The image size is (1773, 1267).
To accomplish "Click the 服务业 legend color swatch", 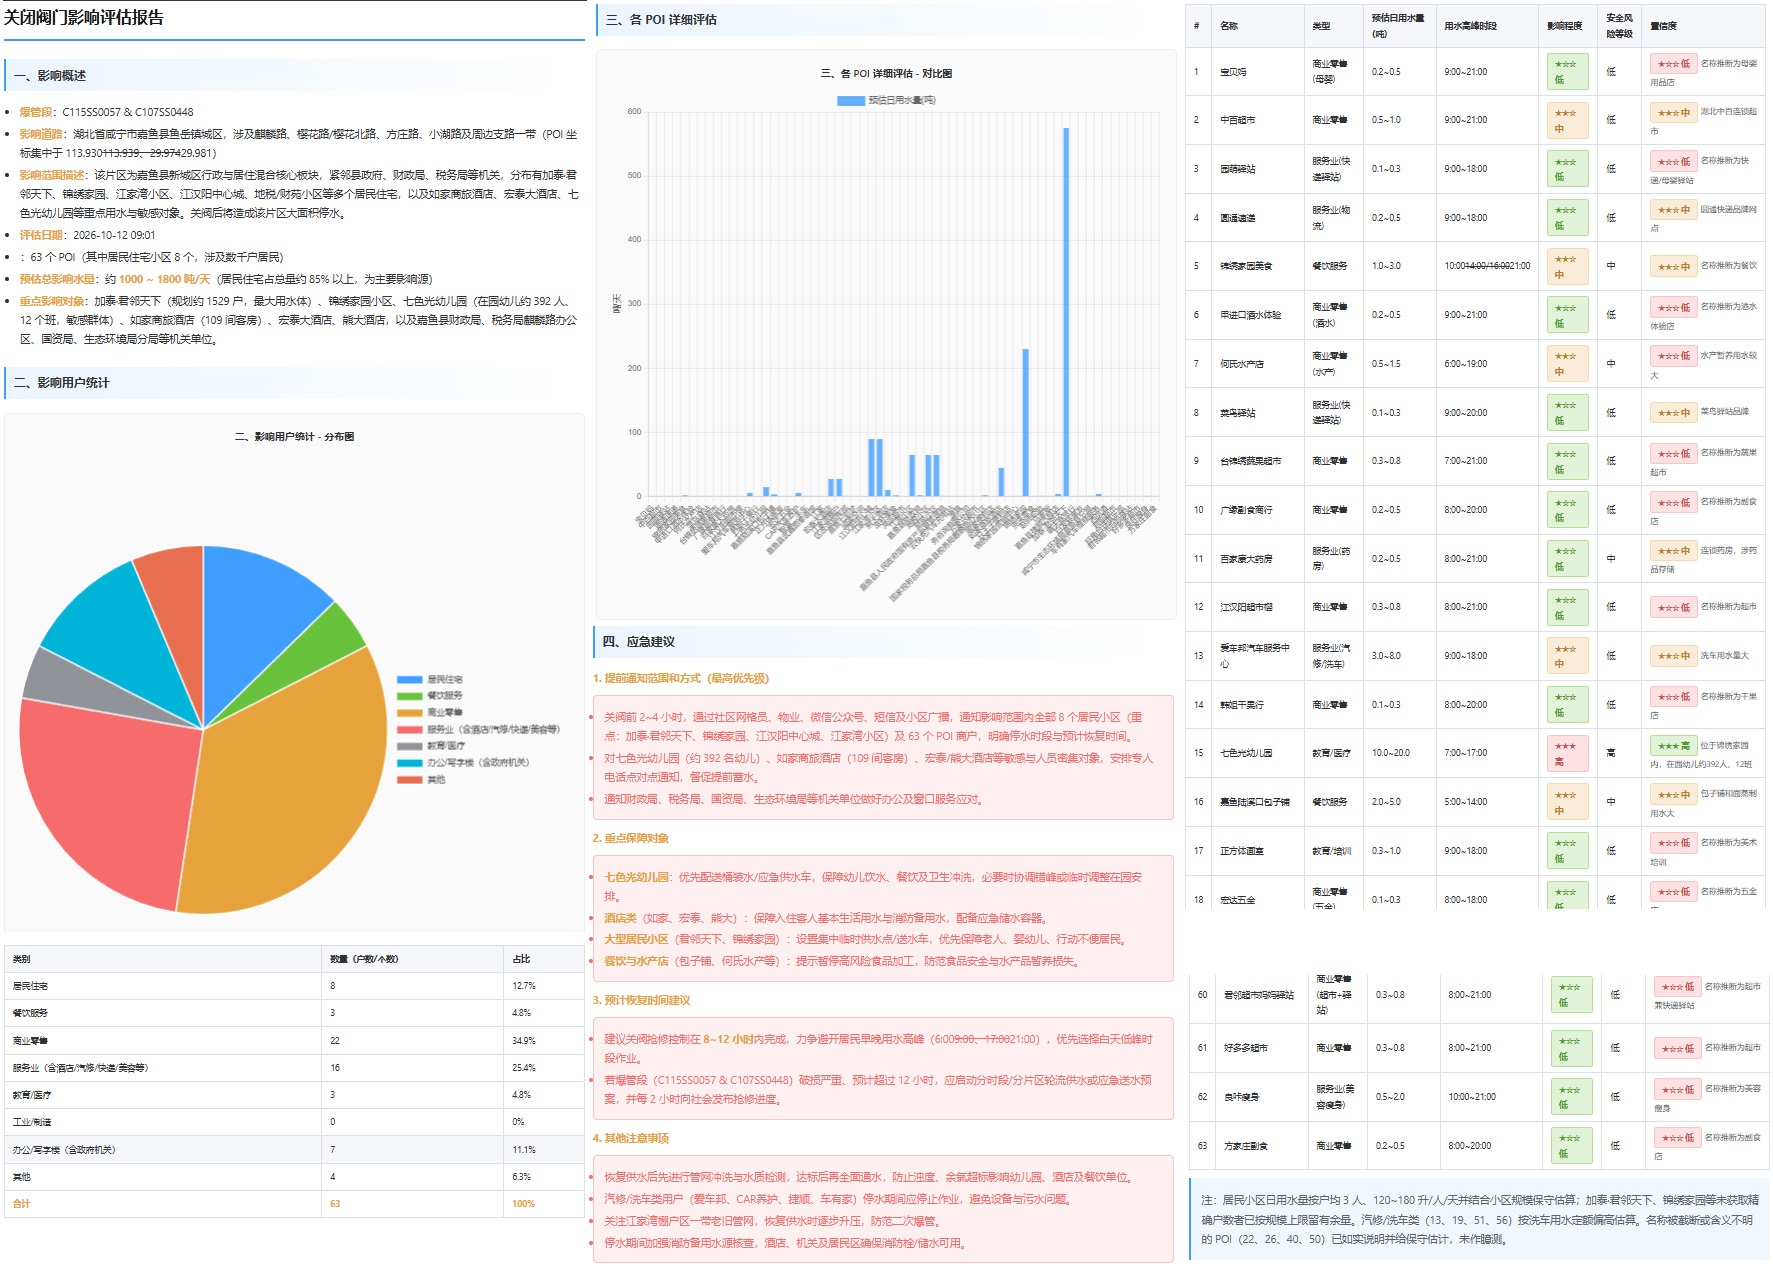I will click(409, 730).
